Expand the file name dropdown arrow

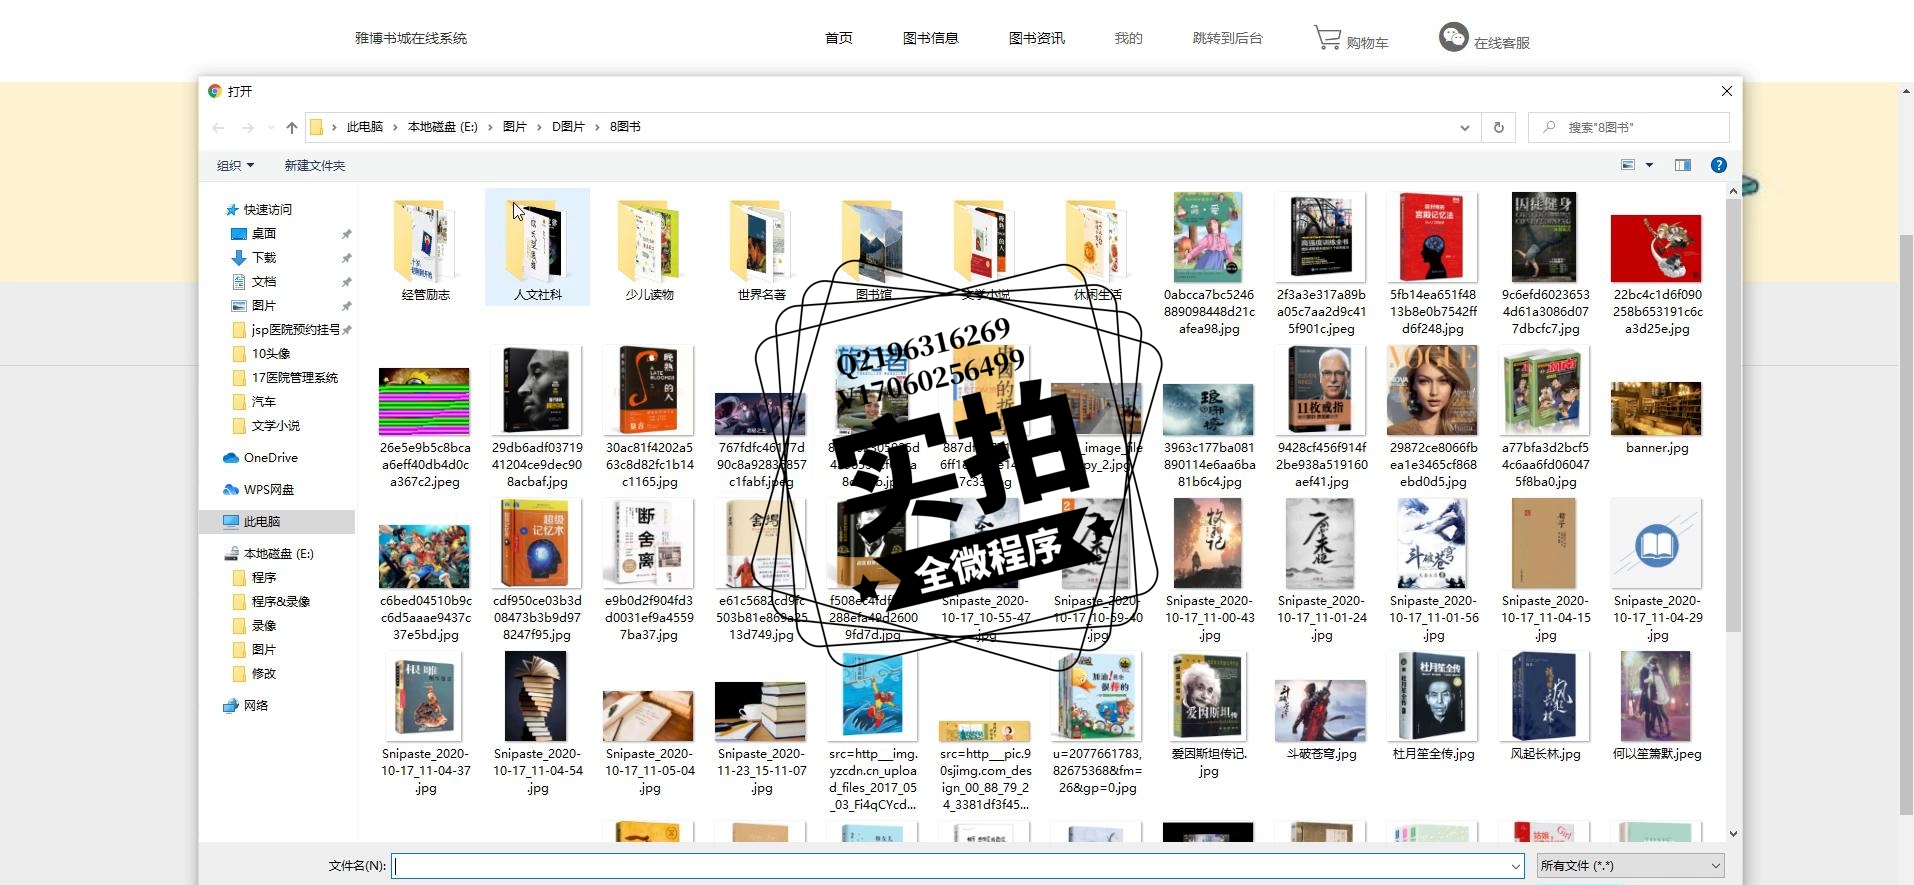(x=1516, y=866)
